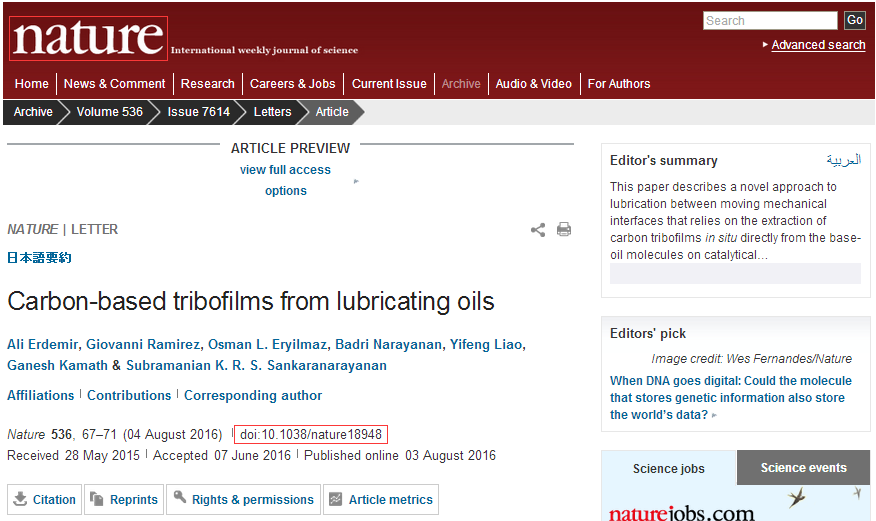Click the Search input field
This screenshot has width=876, height=521.
(x=770, y=21)
